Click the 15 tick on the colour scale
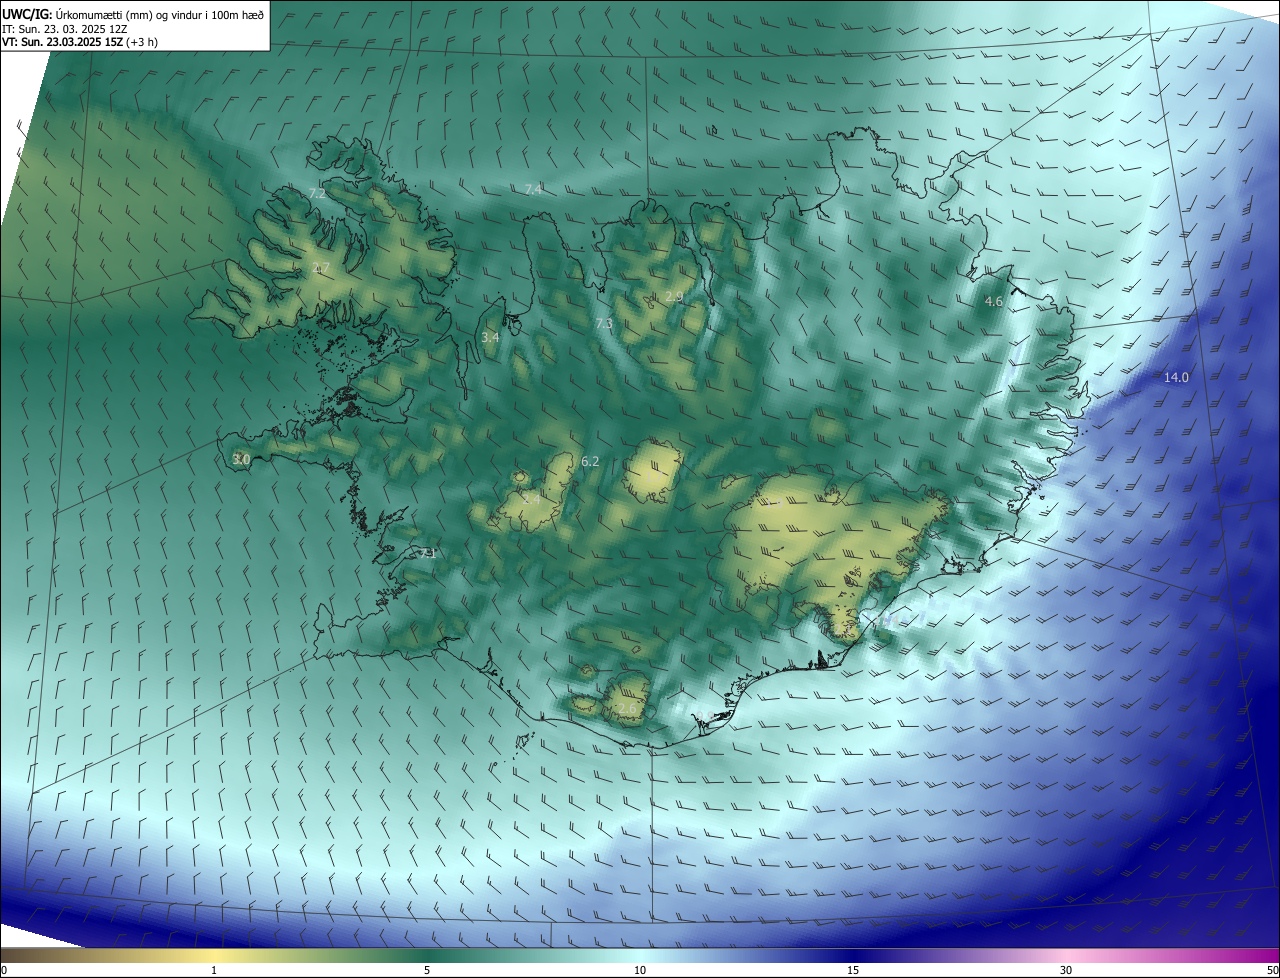This screenshot has width=1280, height=978. 853,970
